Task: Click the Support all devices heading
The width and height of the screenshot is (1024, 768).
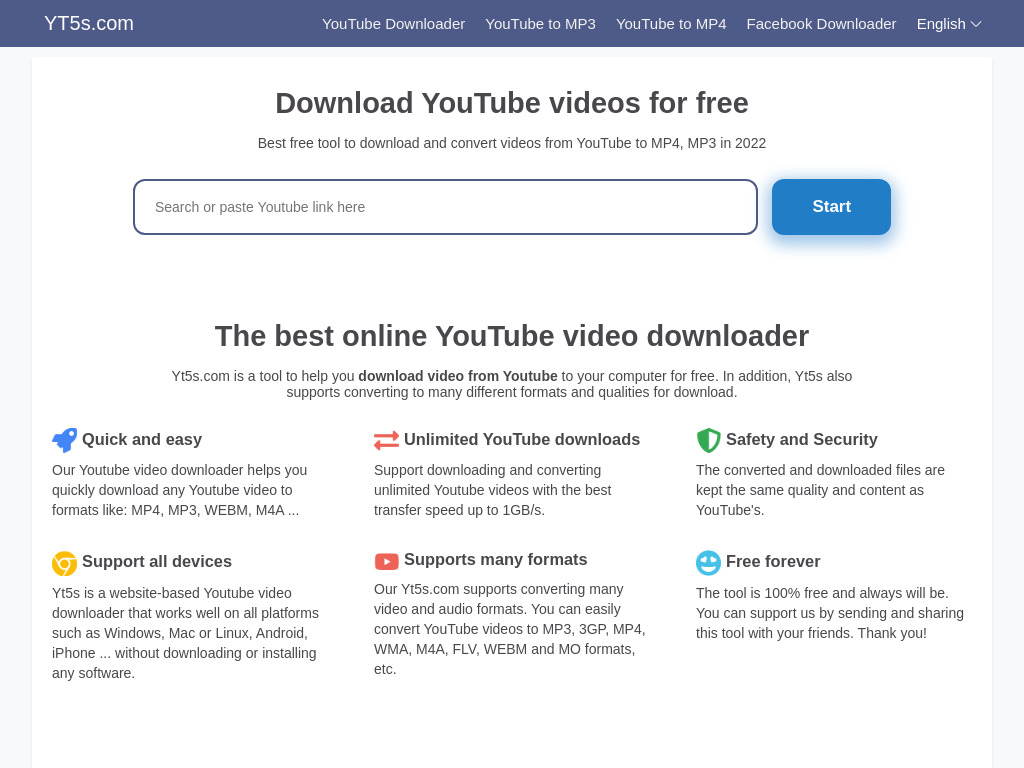Action: tap(157, 562)
